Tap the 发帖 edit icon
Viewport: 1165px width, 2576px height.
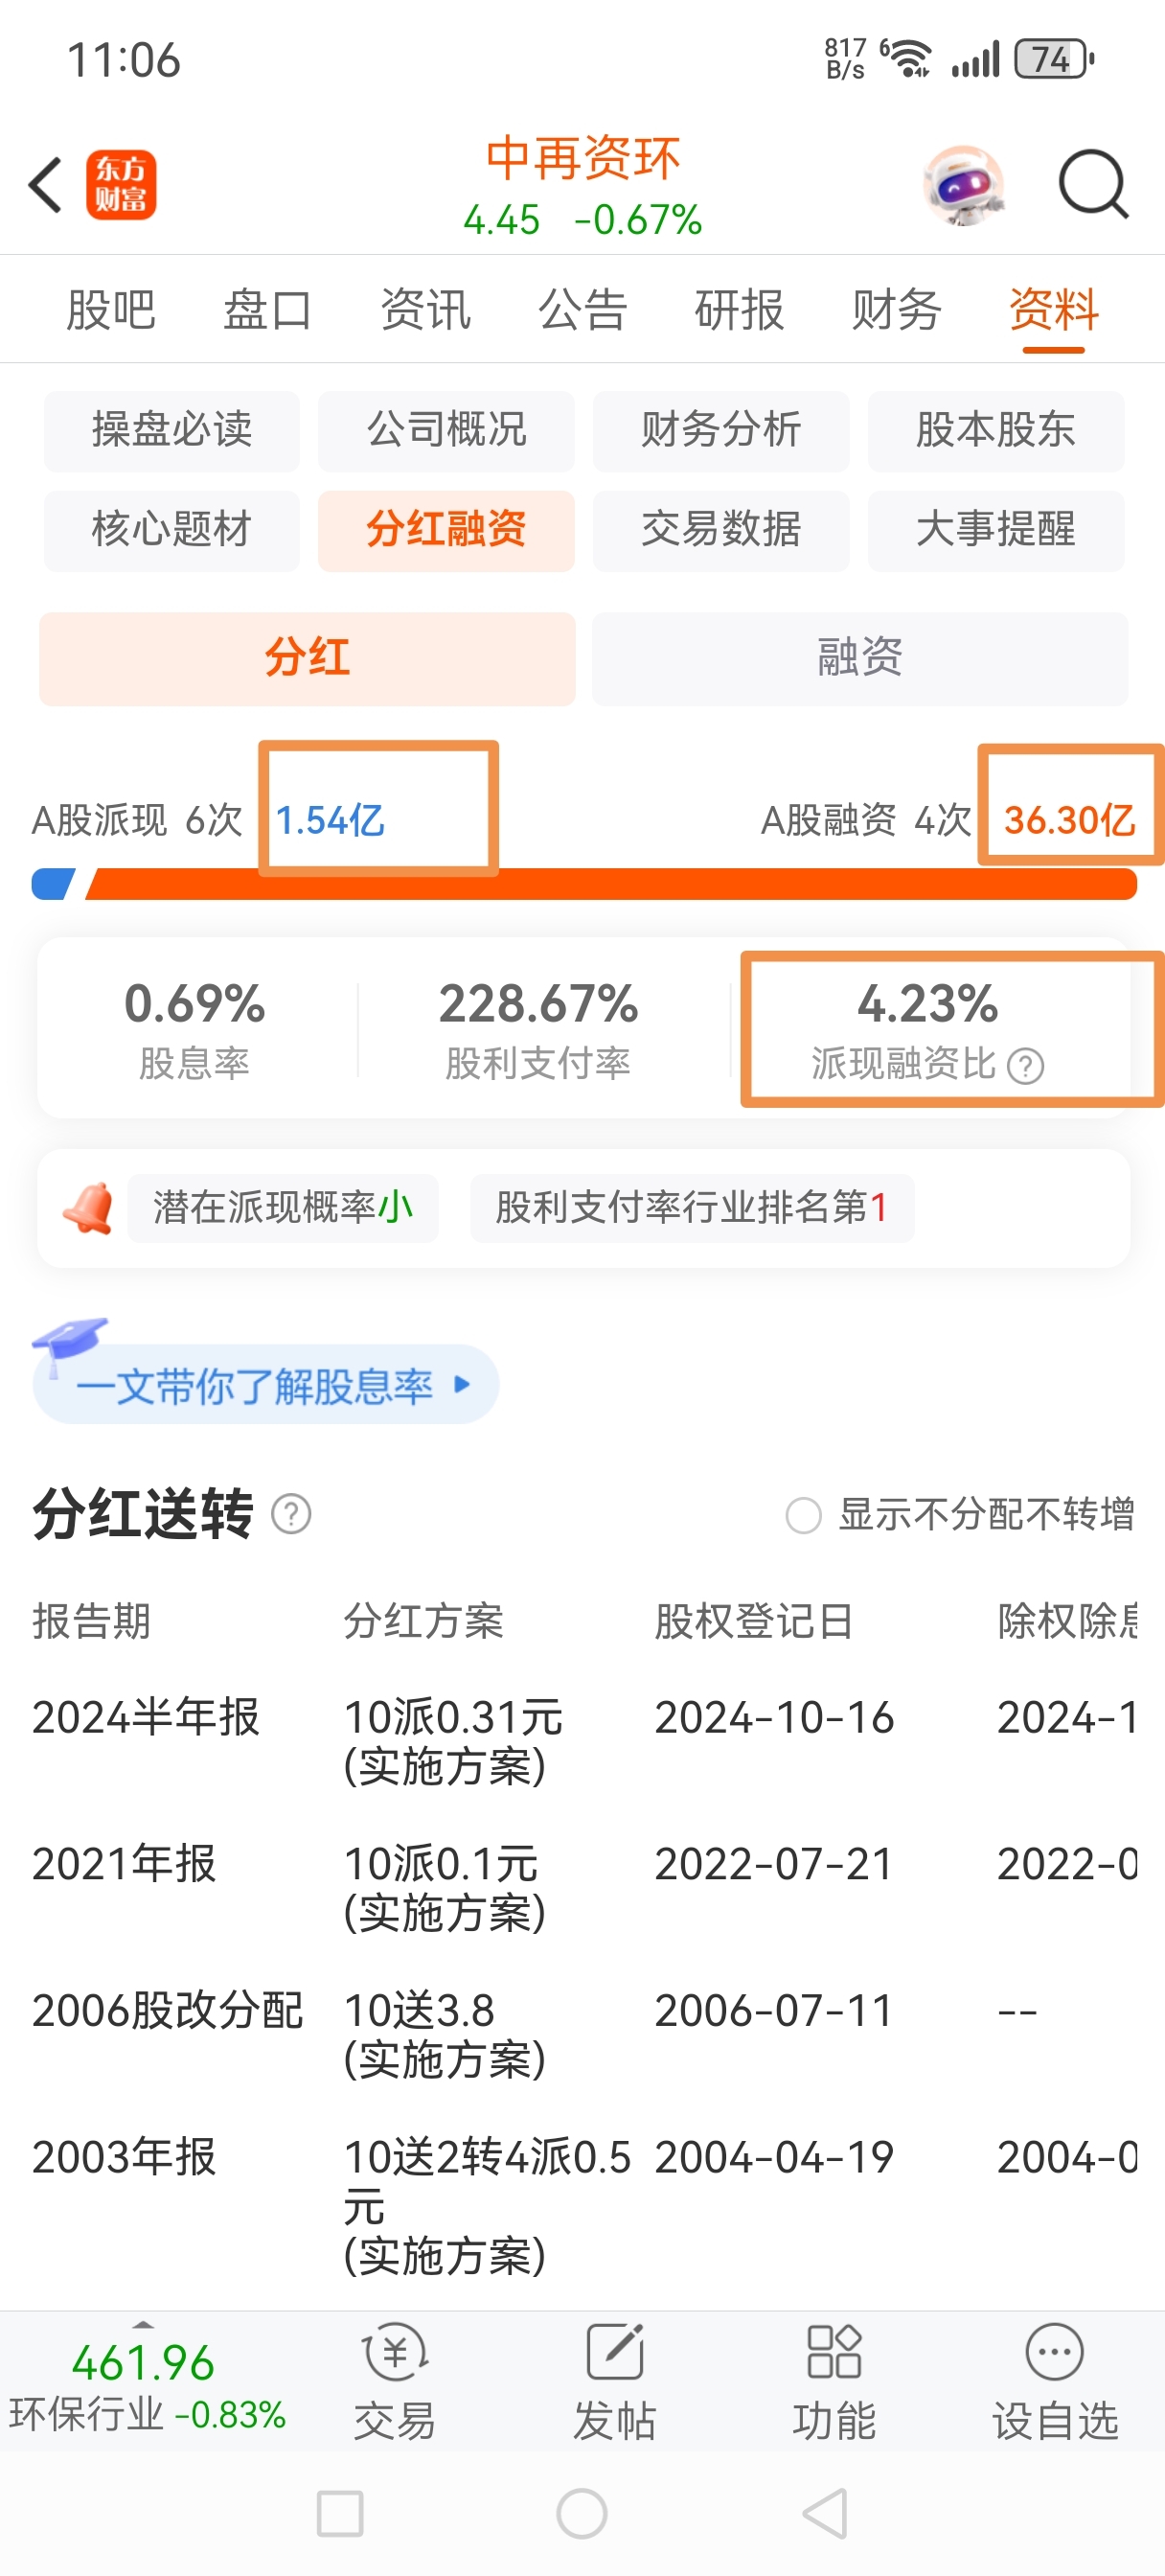[614, 2352]
